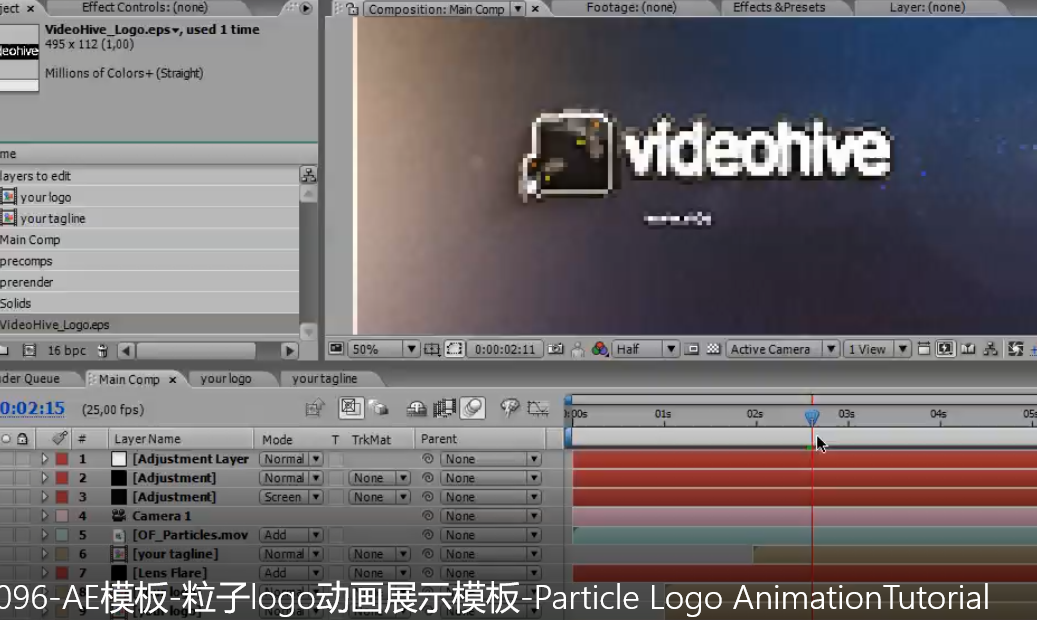Open Parent dropdown for Camera 1 layer
The height and width of the screenshot is (620, 1037).
pos(491,515)
